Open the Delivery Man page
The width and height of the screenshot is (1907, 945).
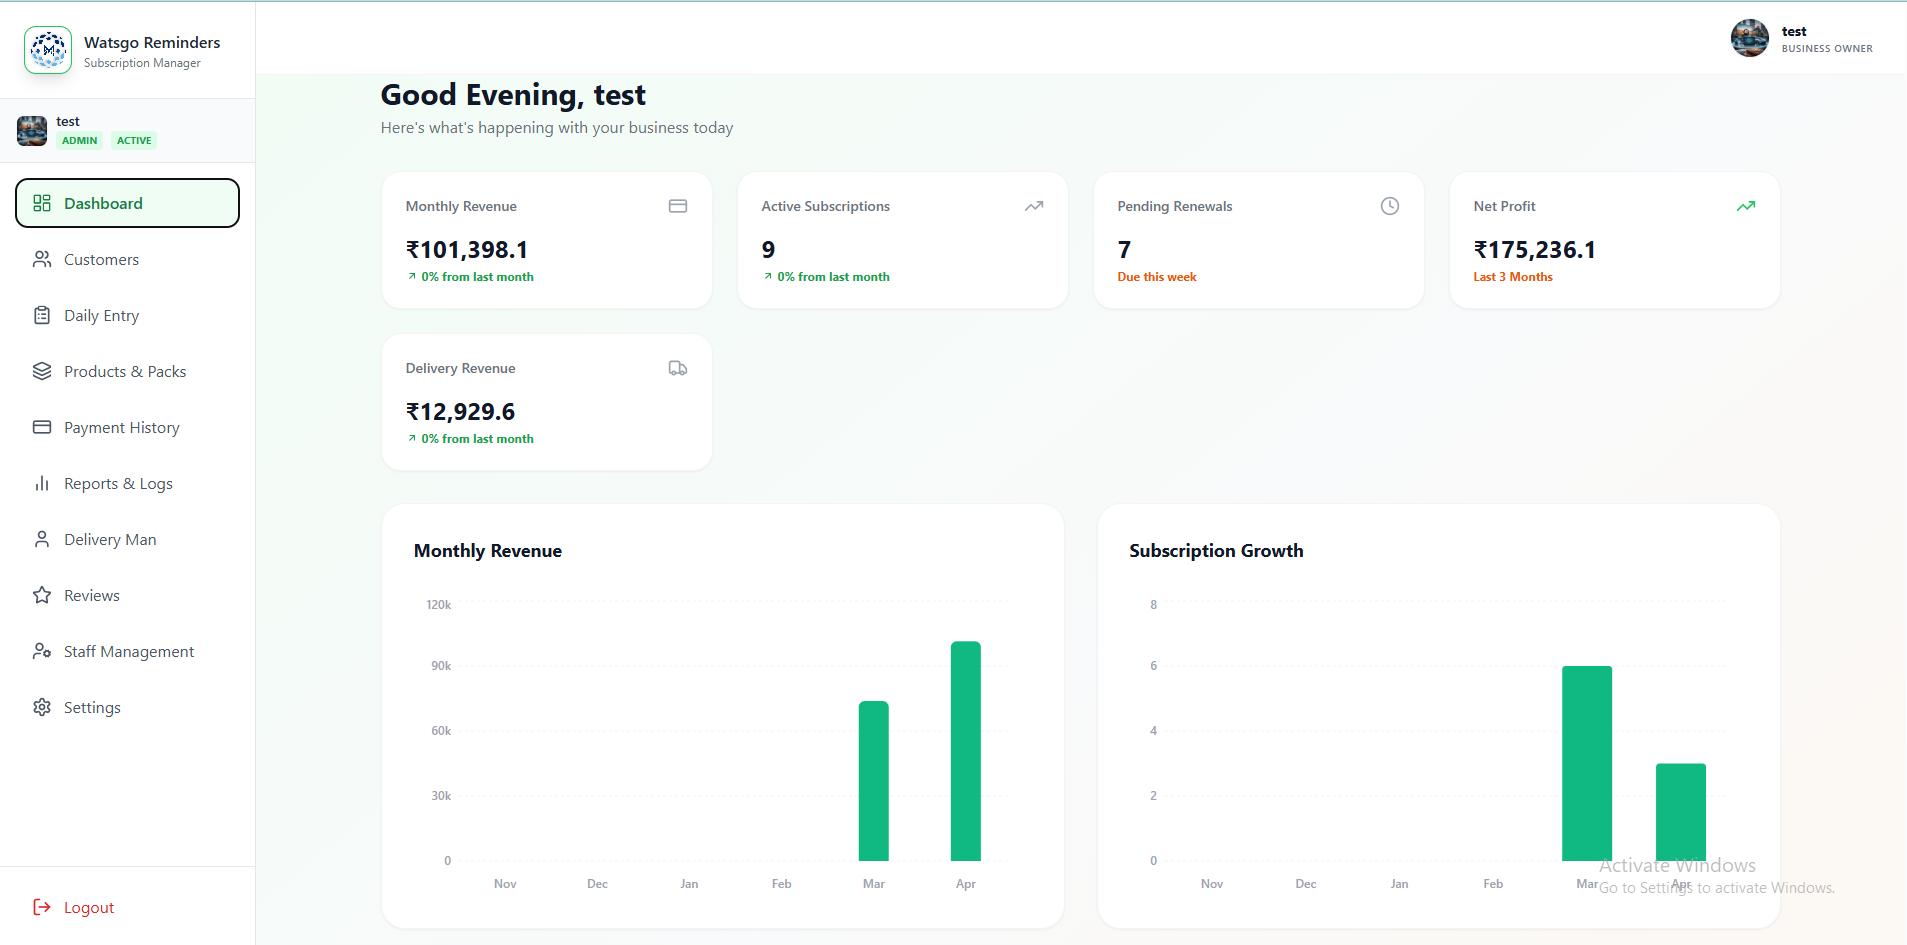(x=110, y=539)
